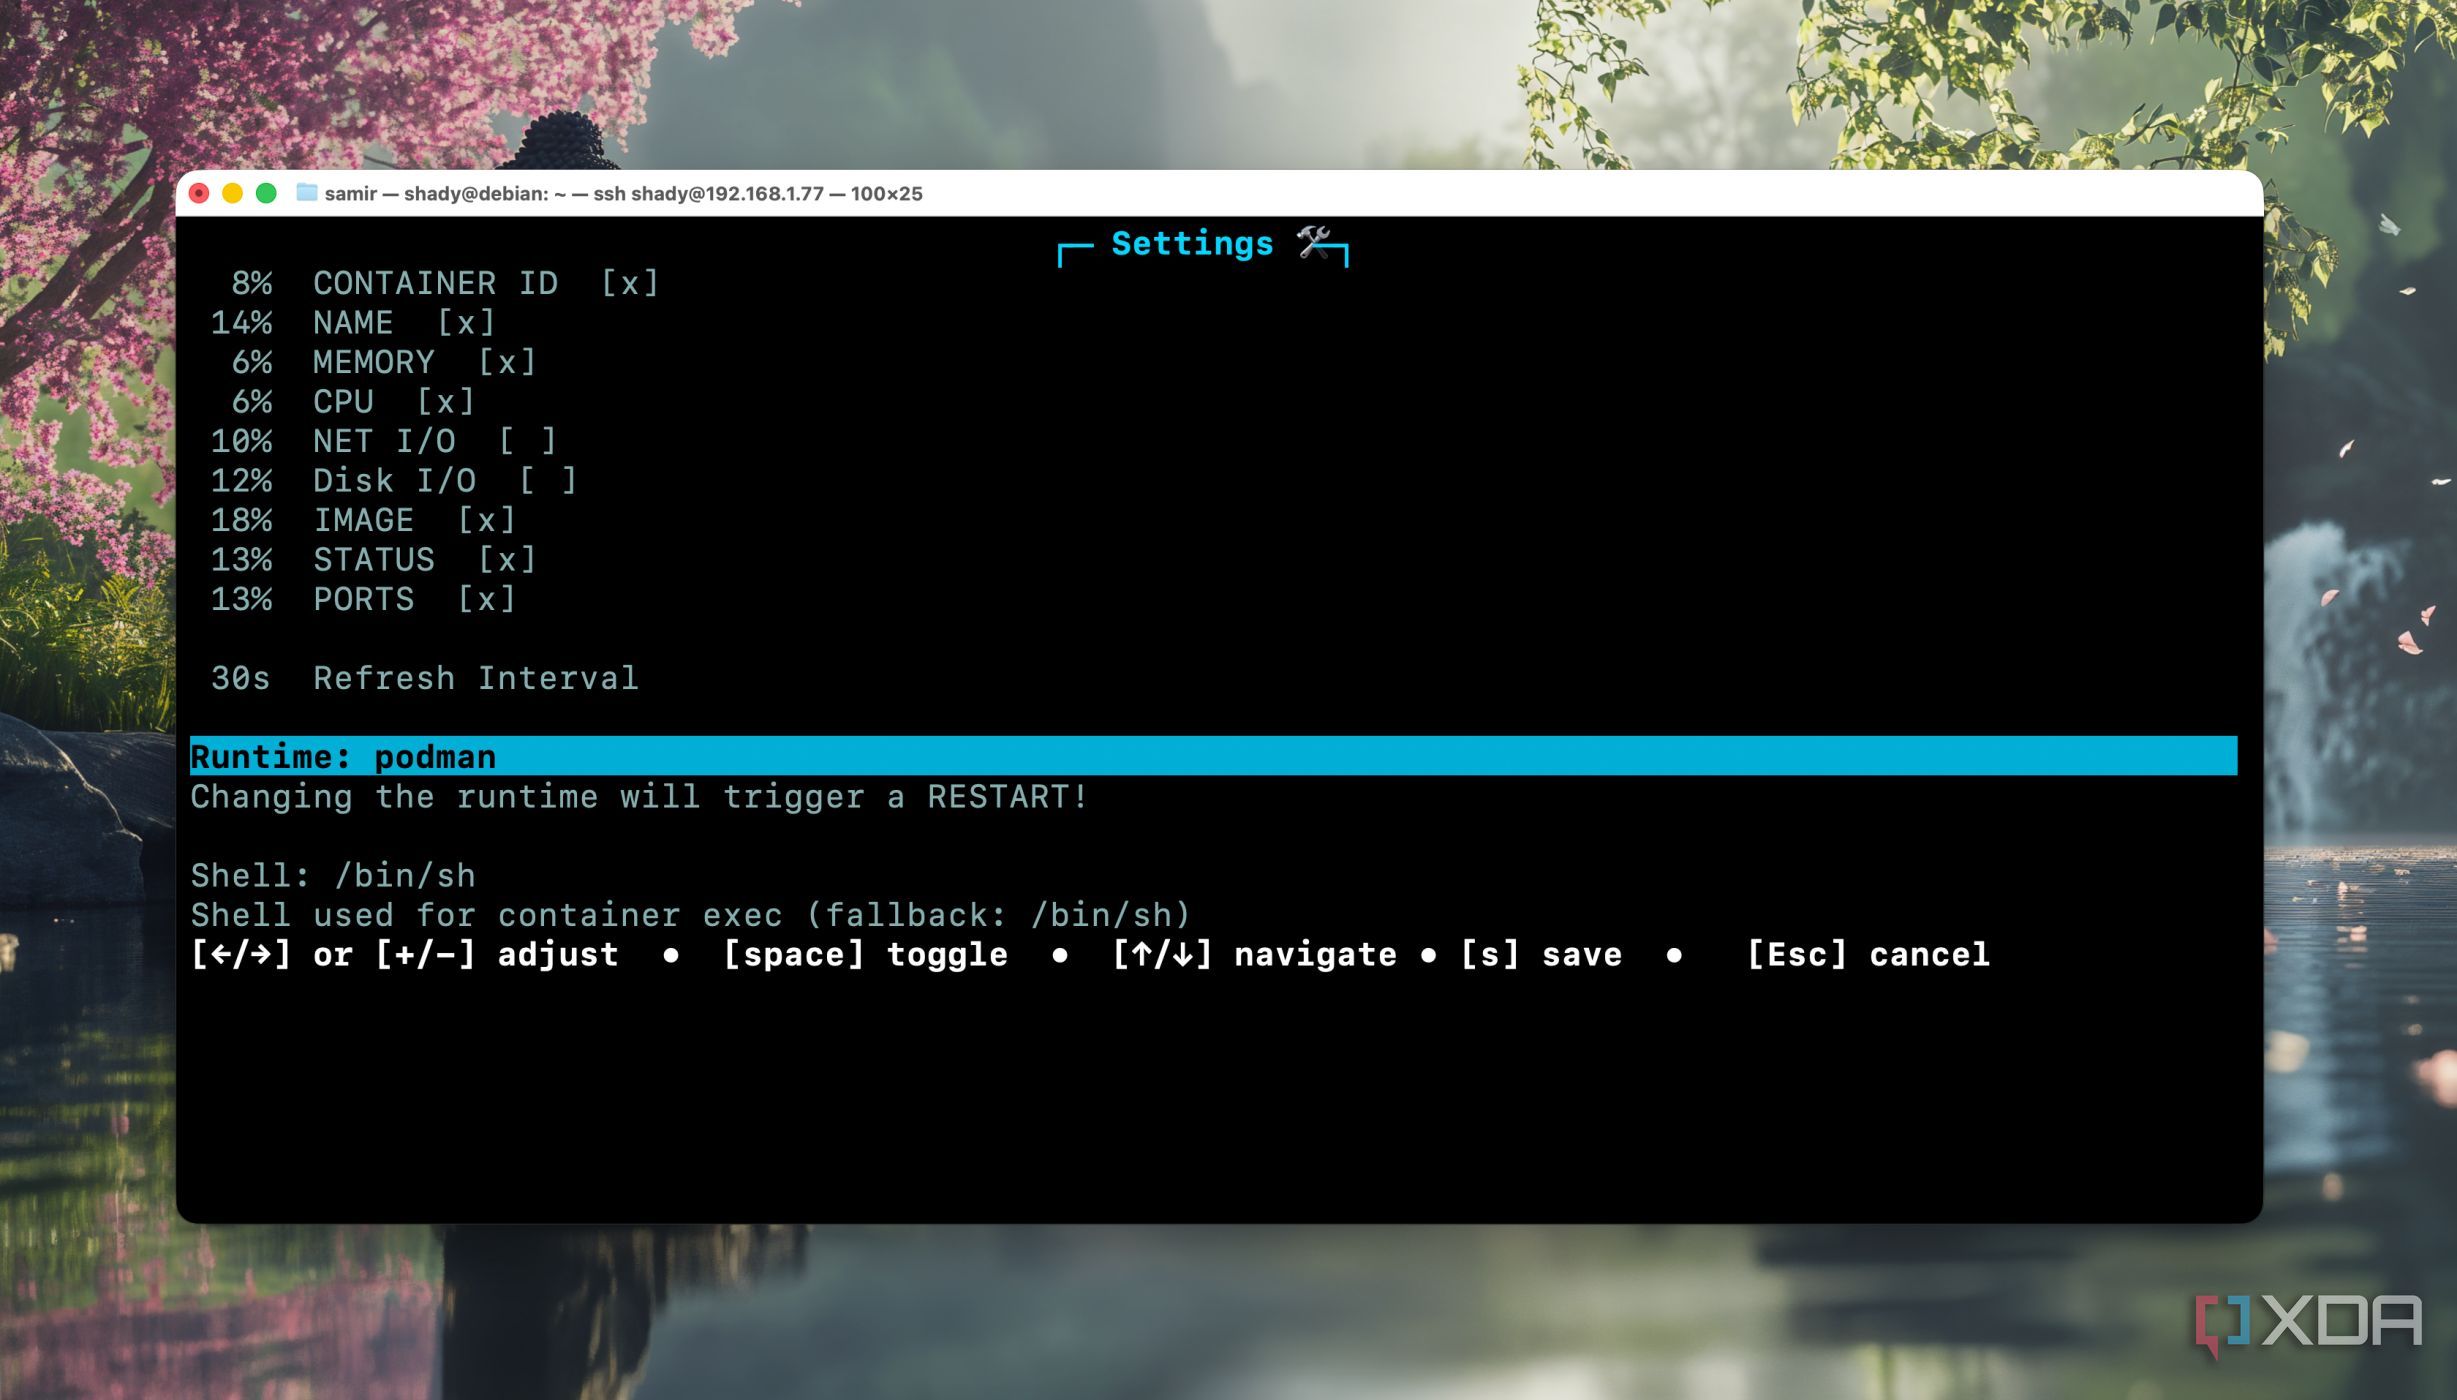The image size is (2457, 1400).
Task: Click the shell fallback description line
Action: [x=690, y=915]
